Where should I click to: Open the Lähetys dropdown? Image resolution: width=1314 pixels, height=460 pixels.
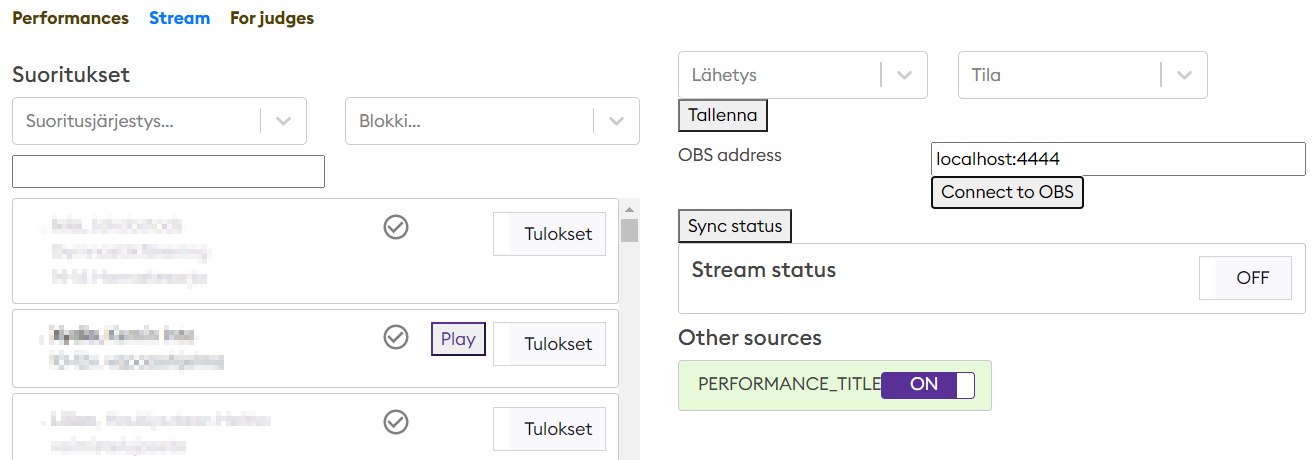coord(802,75)
